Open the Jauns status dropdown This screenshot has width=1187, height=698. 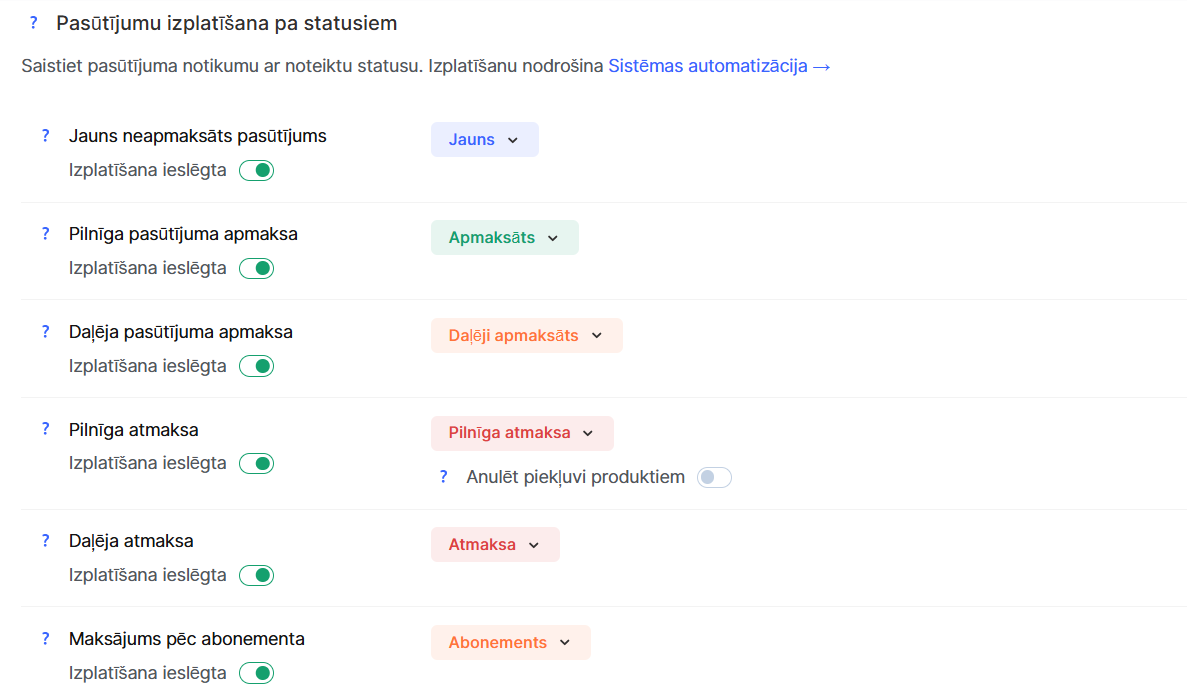(x=485, y=140)
